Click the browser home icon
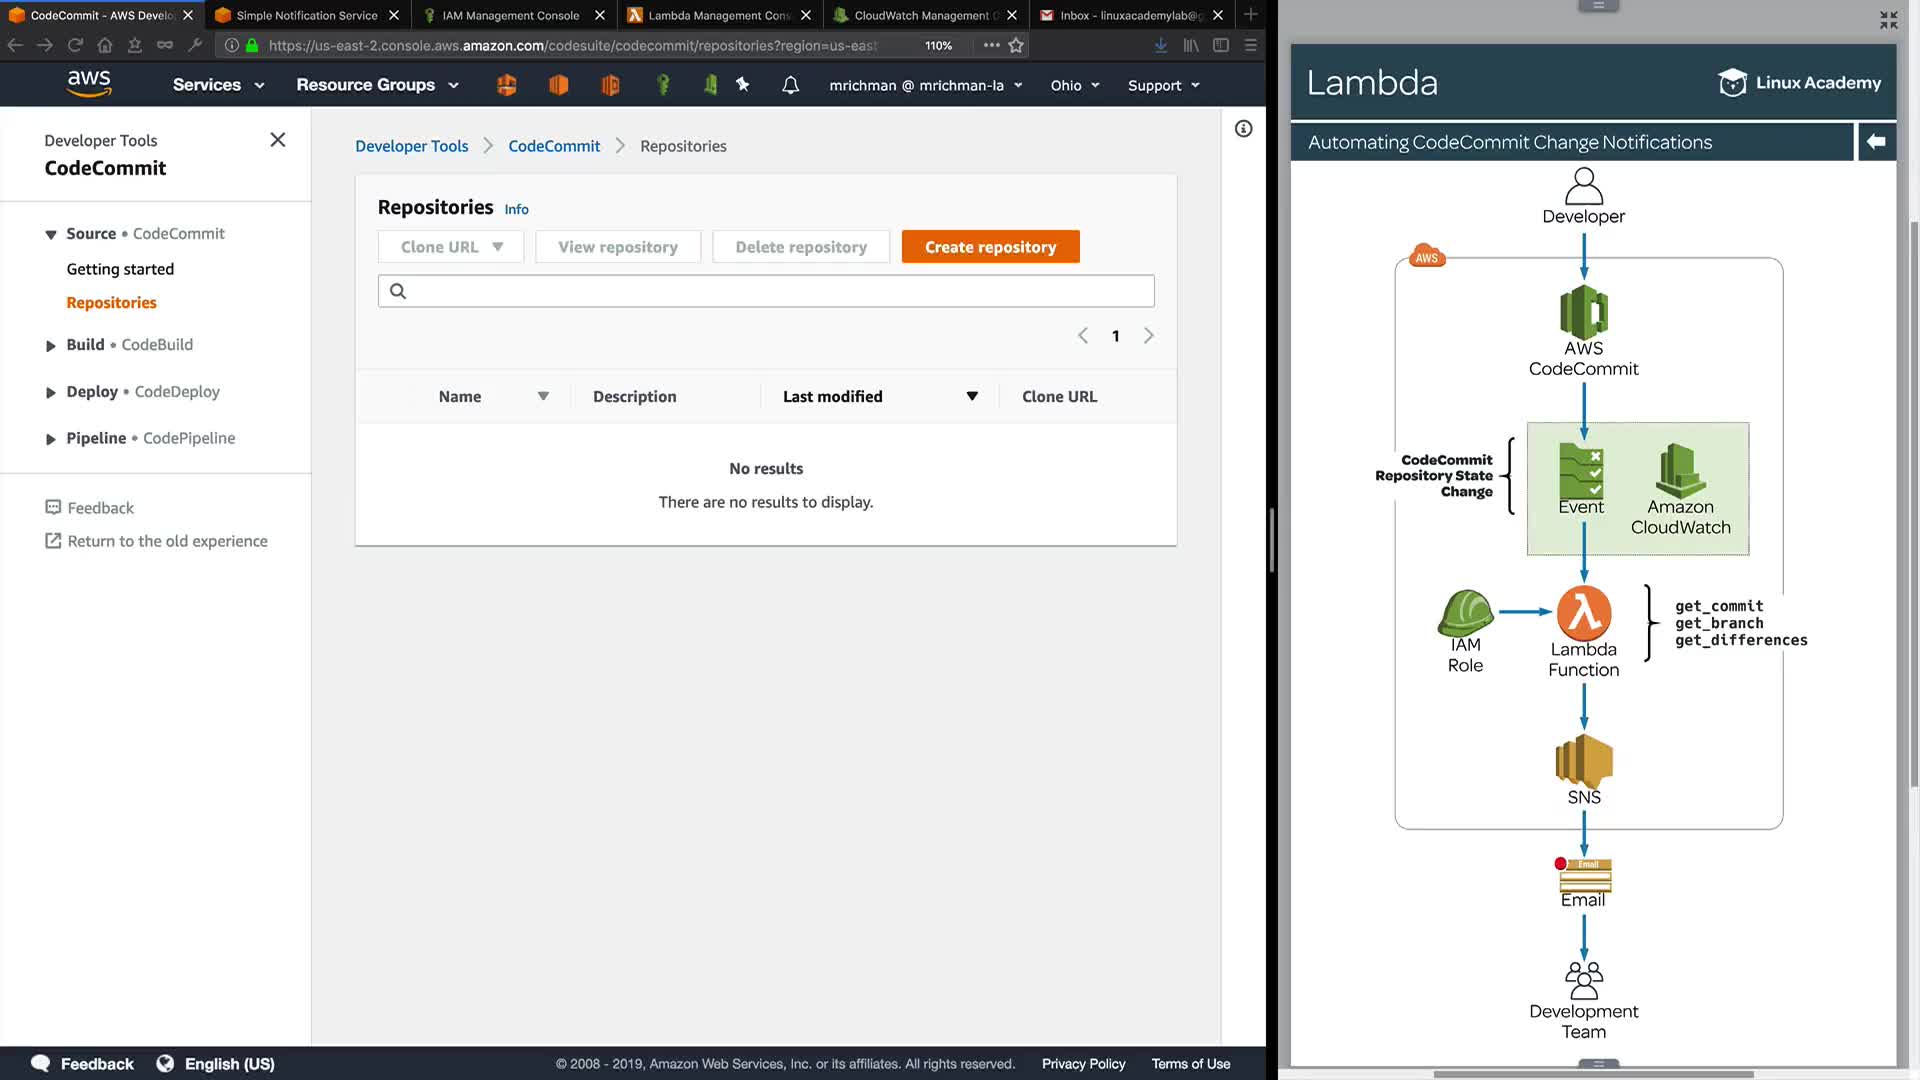 coord(105,45)
